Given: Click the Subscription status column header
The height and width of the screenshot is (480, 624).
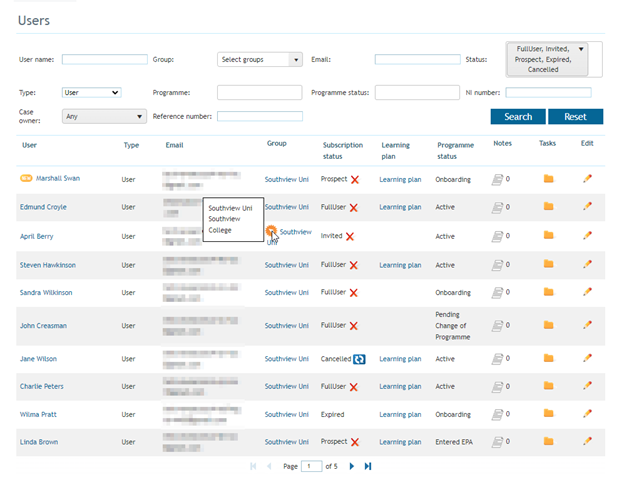Looking at the screenshot, I should point(343,151).
